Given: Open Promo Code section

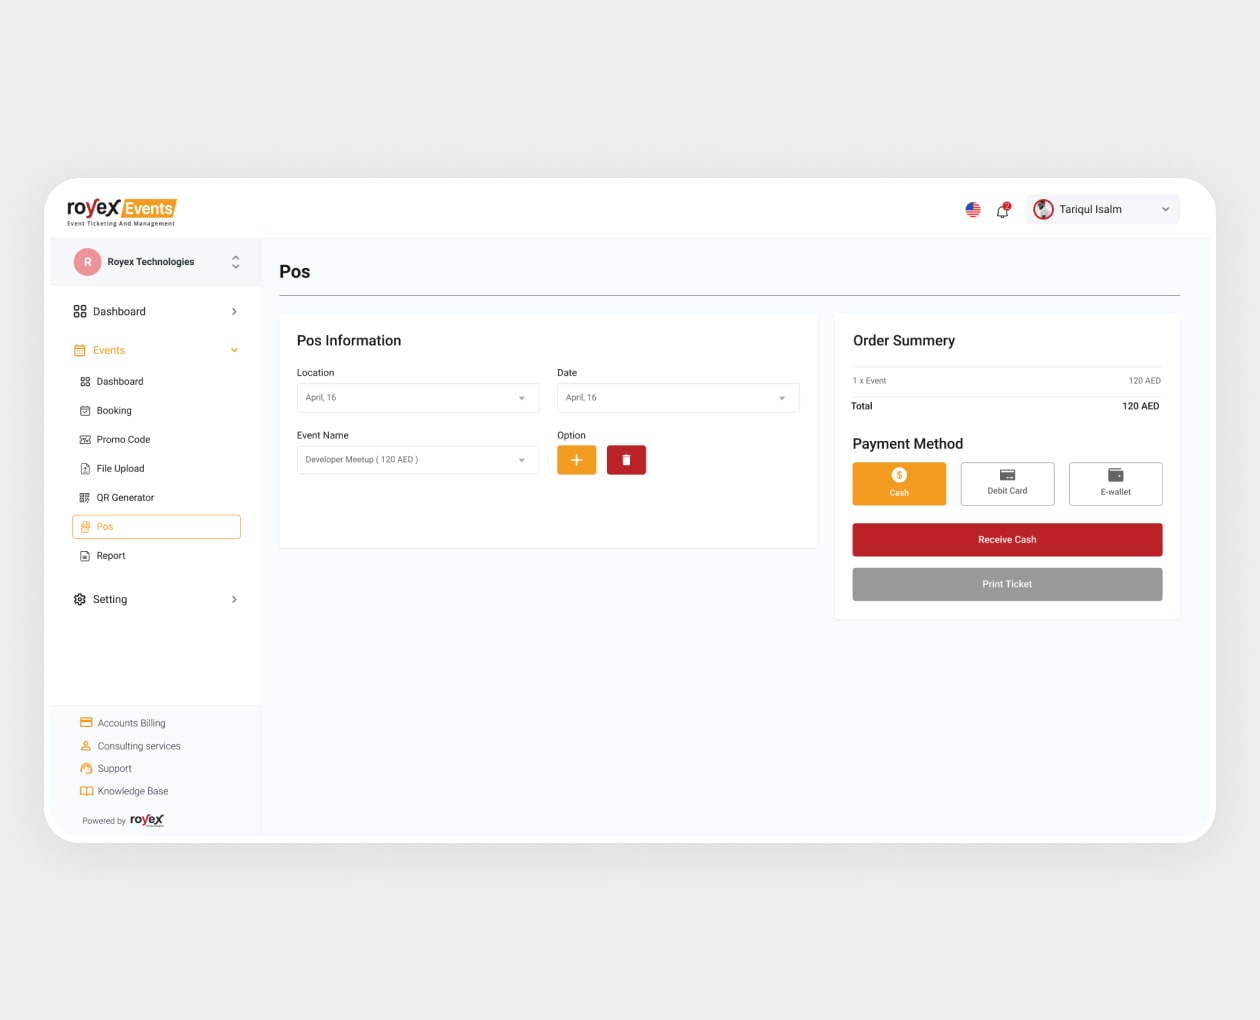Looking at the screenshot, I should click(x=123, y=440).
